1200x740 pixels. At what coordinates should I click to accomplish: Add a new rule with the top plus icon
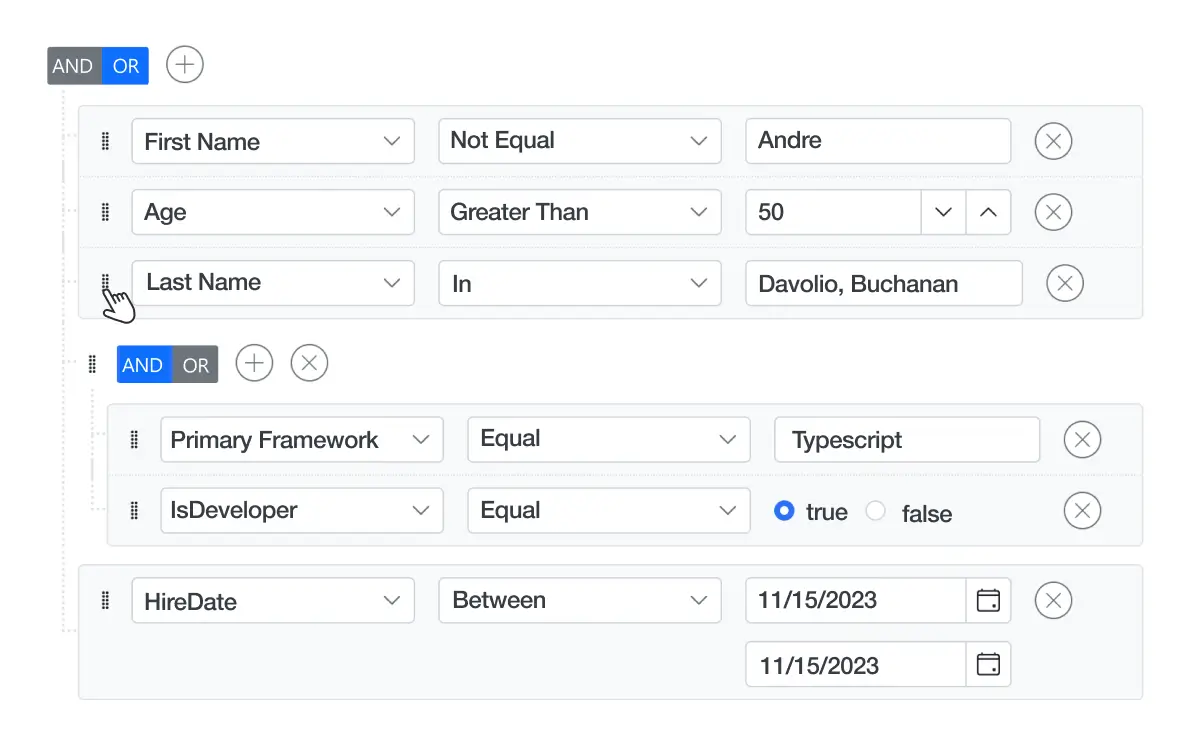(184, 64)
